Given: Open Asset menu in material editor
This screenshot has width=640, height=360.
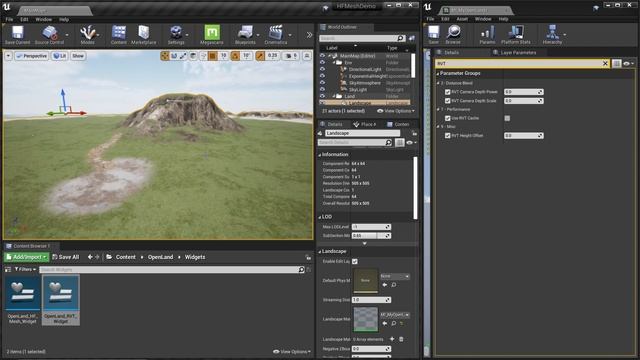Looking at the screenshot, I should pos(462,19).
